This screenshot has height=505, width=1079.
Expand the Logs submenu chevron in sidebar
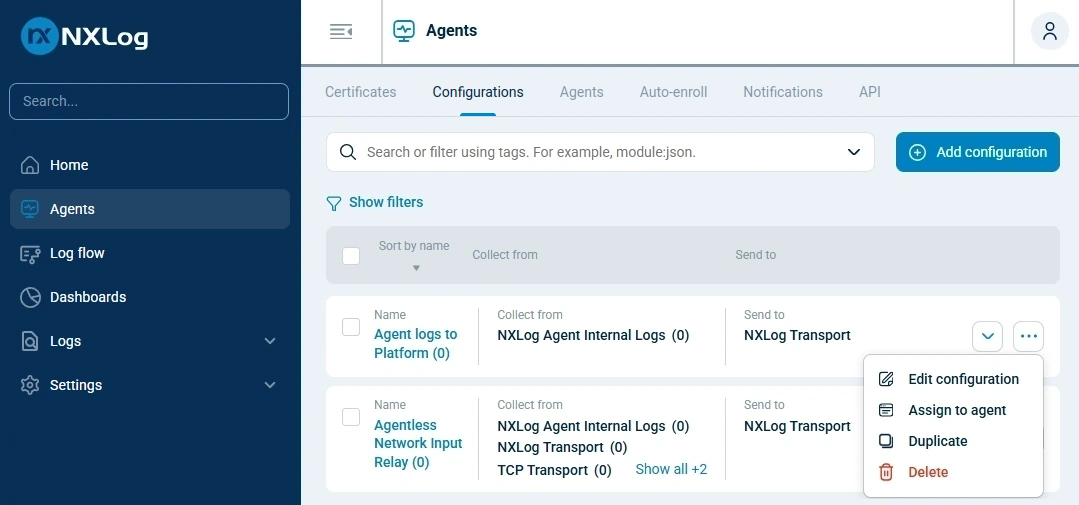tap(270, 341)
